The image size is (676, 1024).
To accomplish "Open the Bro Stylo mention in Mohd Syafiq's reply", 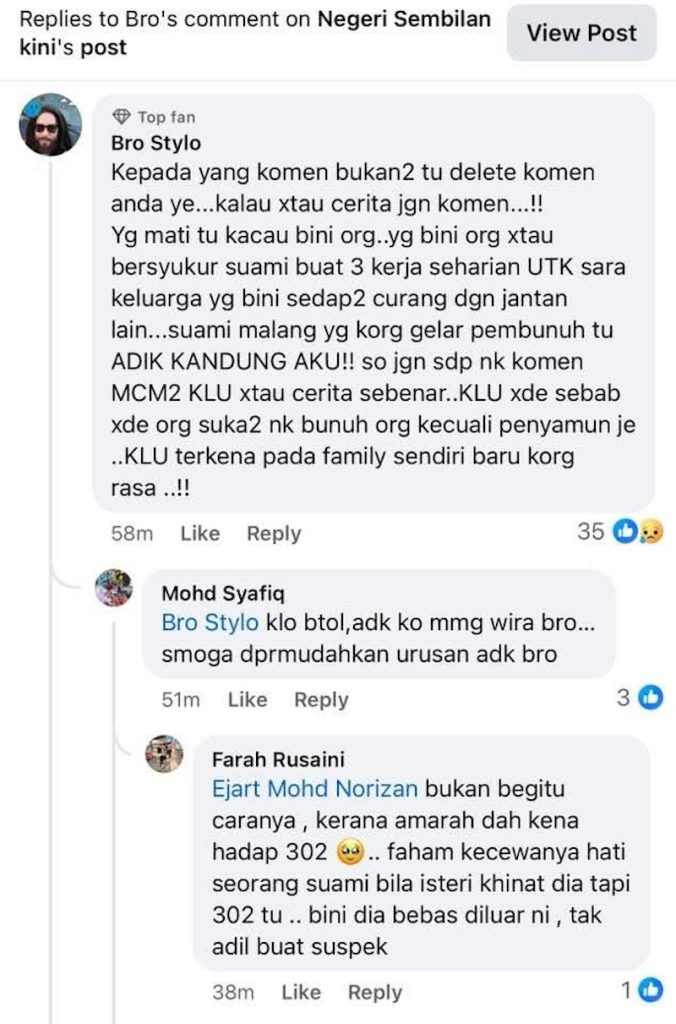I will tap(210, 622).
